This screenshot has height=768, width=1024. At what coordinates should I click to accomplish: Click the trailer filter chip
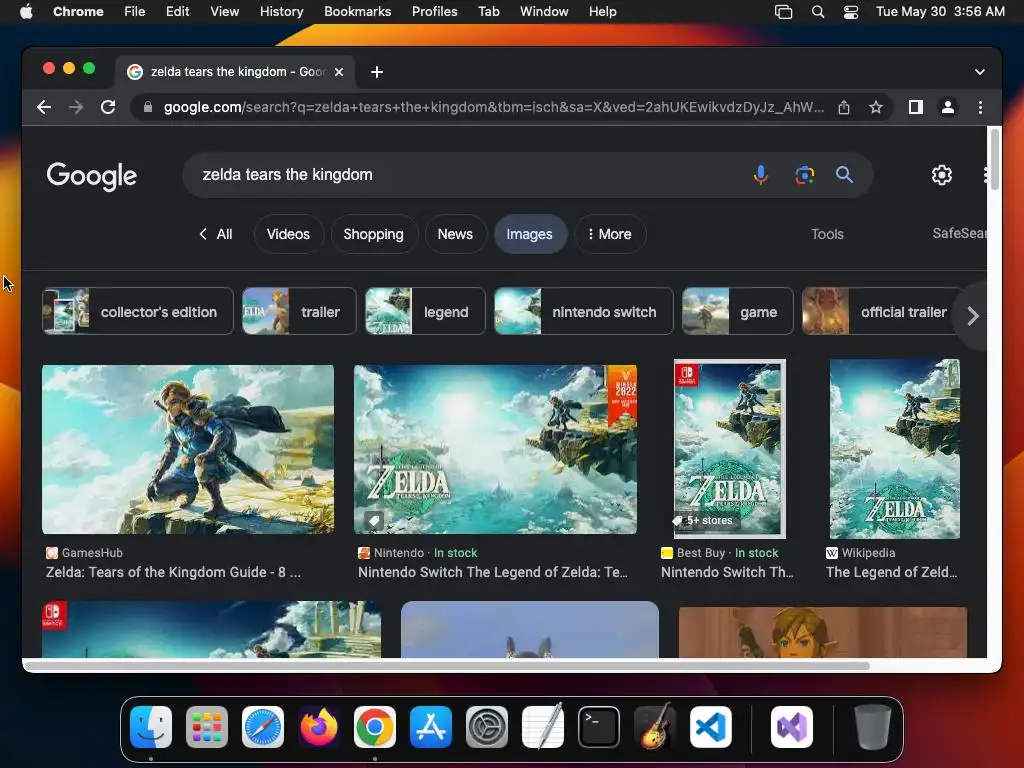point(299,312)
